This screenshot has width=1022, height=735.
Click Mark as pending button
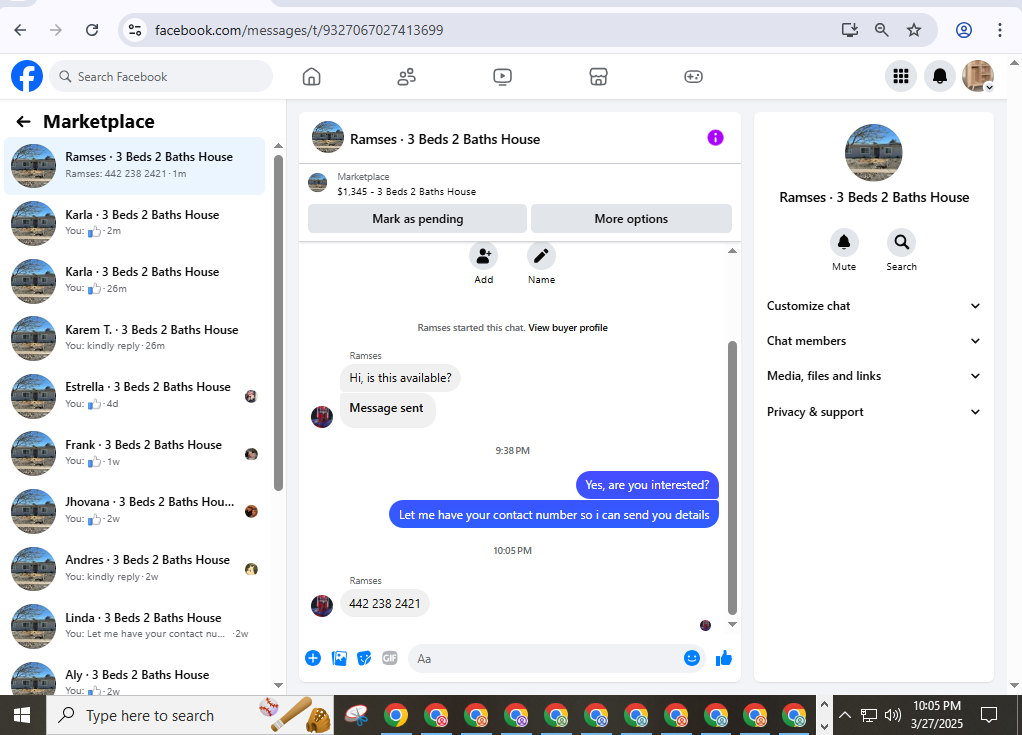[x=417, y=219]
